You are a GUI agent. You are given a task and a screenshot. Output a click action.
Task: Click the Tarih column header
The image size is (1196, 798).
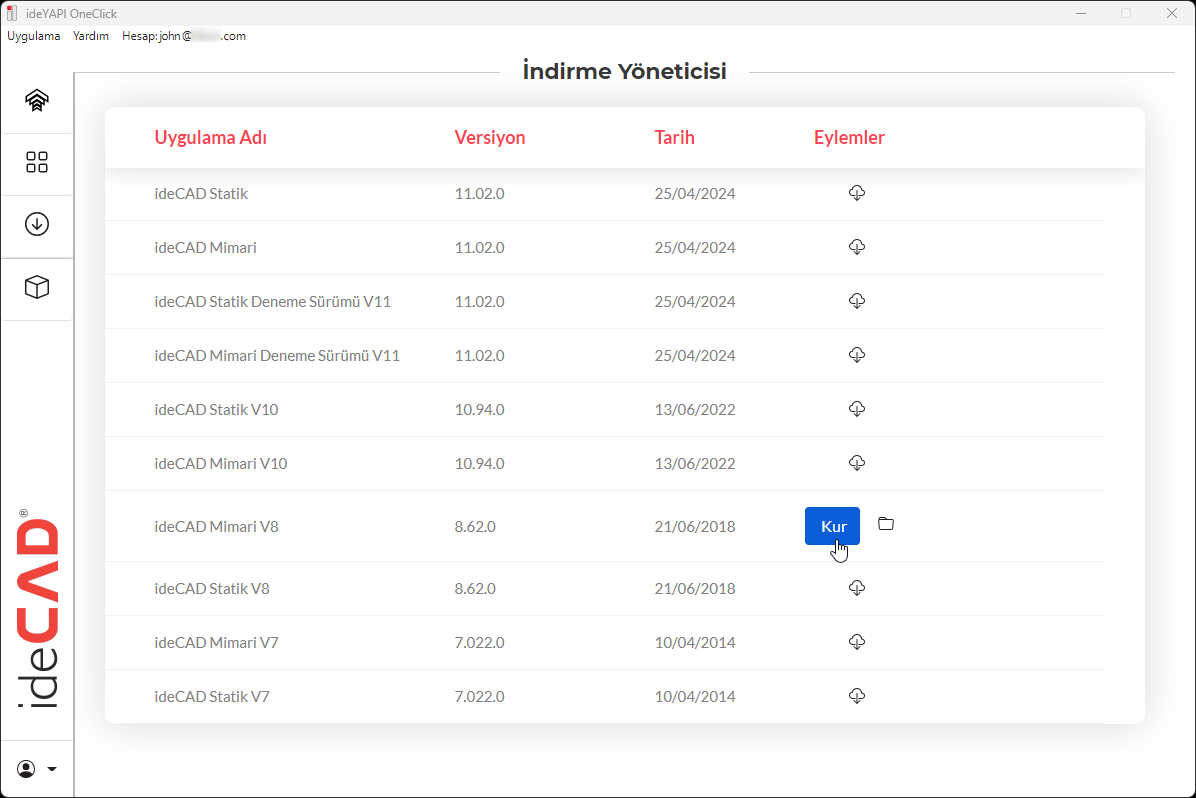pyautogui.click(x=674, y=137)
